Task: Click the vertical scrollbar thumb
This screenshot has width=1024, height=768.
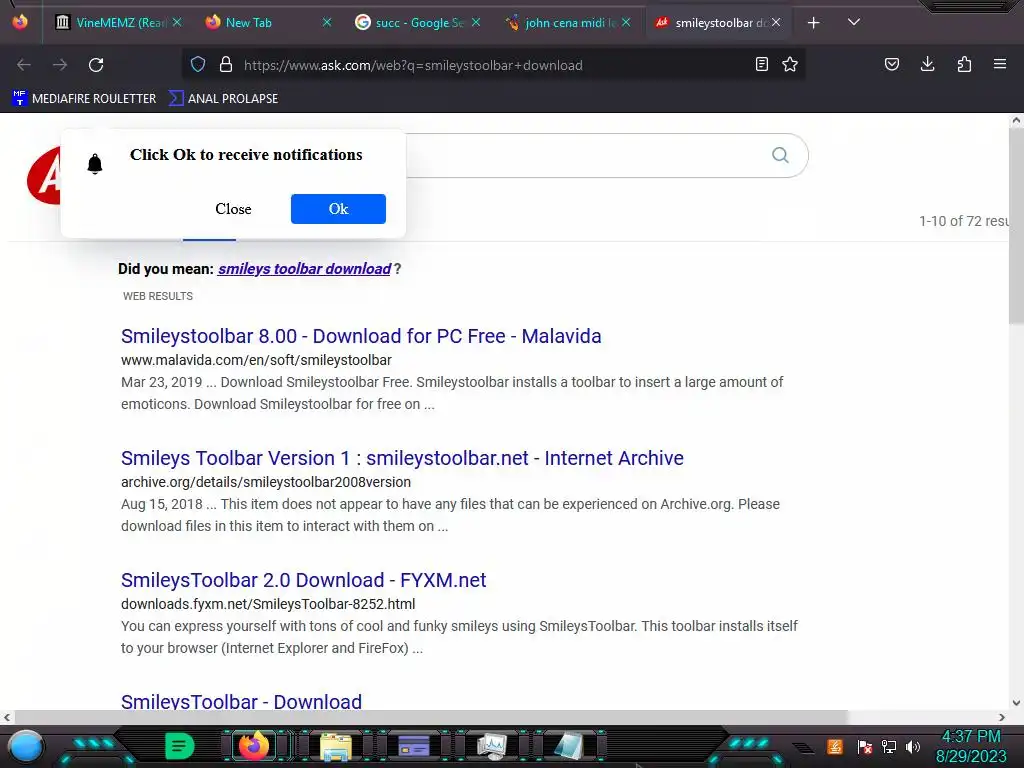Action: coord(1016,225)
